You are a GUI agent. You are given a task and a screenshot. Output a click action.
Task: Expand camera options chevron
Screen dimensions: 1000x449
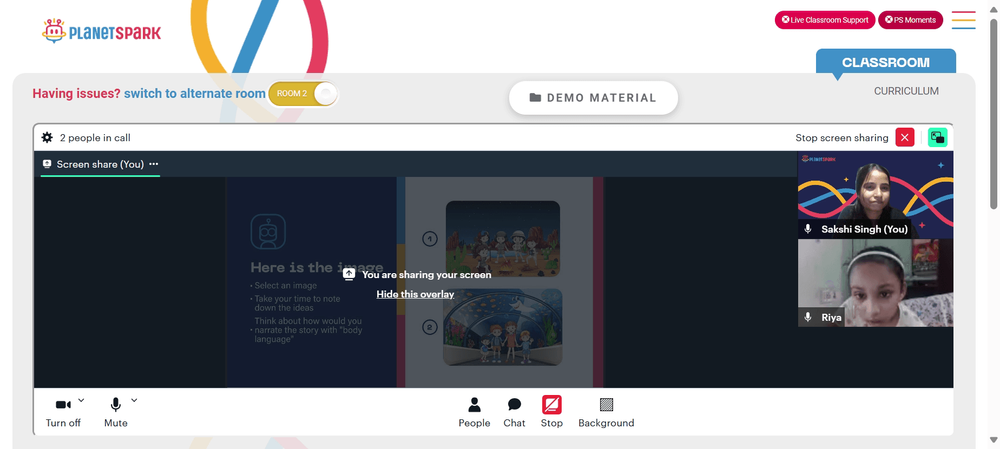pos(81,401)
